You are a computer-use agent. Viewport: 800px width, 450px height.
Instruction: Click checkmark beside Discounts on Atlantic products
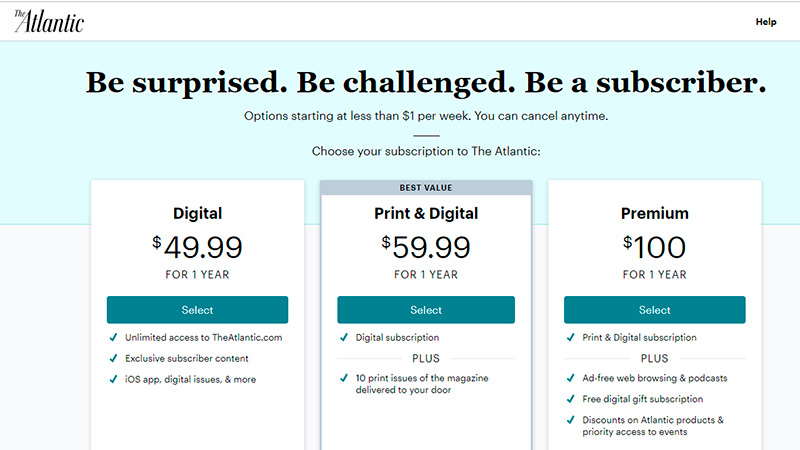click(x=569, y=420)
